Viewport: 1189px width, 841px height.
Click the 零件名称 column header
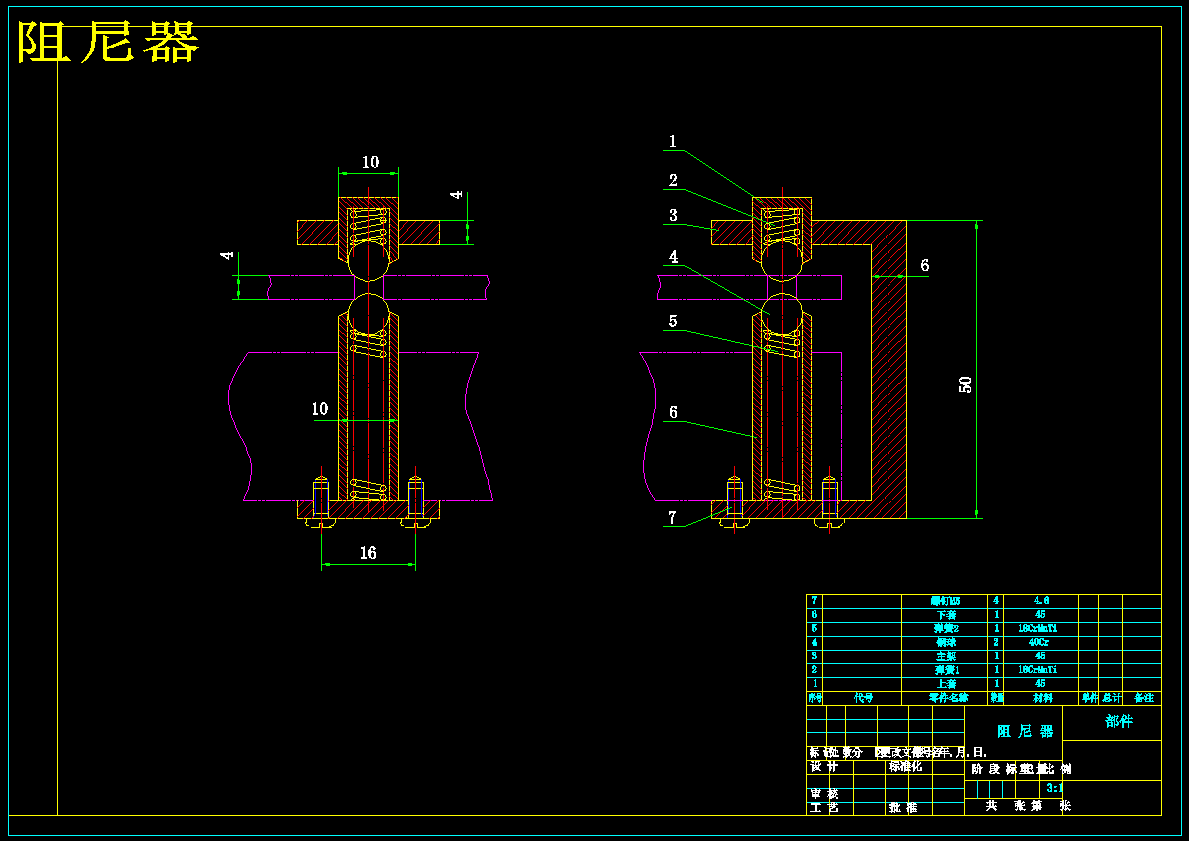949,698
